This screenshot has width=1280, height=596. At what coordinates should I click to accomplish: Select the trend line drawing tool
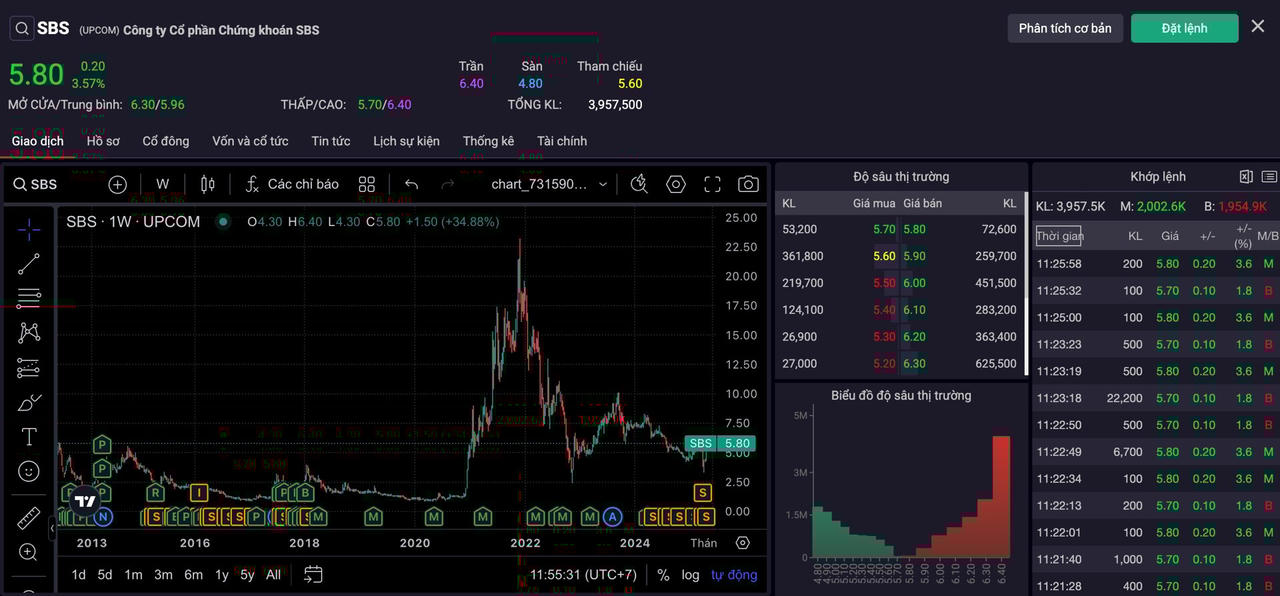[29, 264]
